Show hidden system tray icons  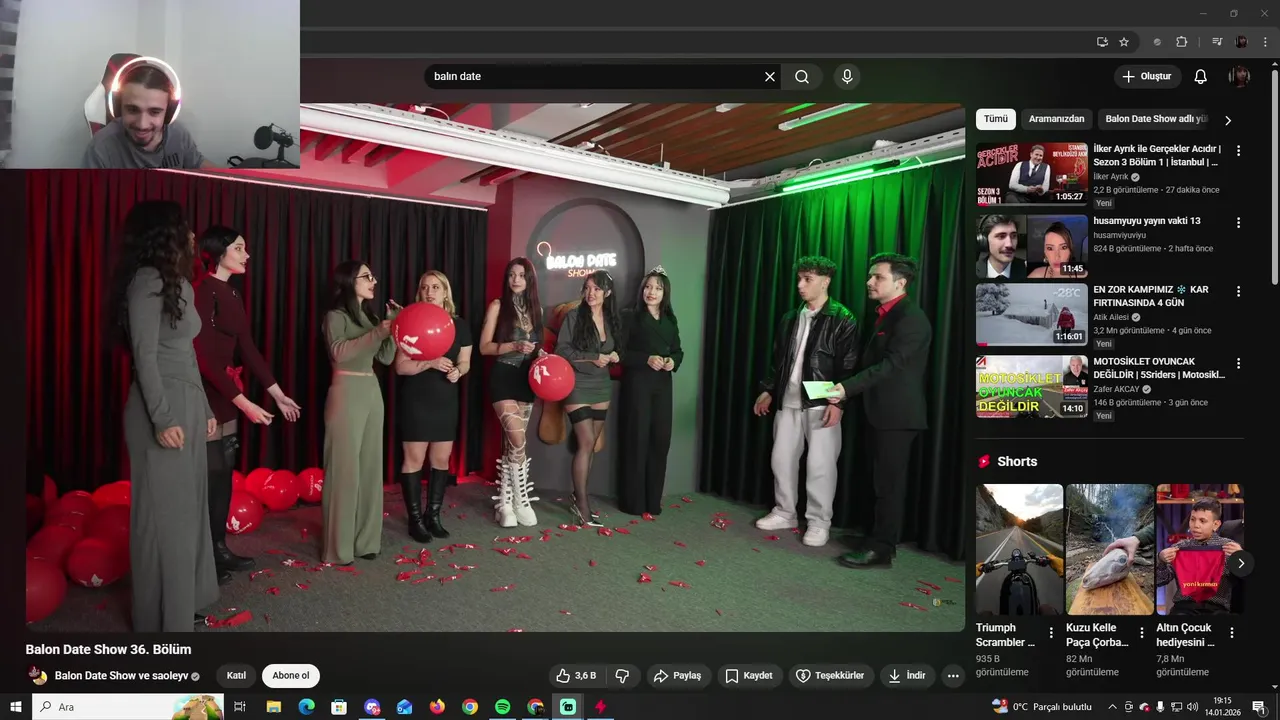pos(1112,707)
